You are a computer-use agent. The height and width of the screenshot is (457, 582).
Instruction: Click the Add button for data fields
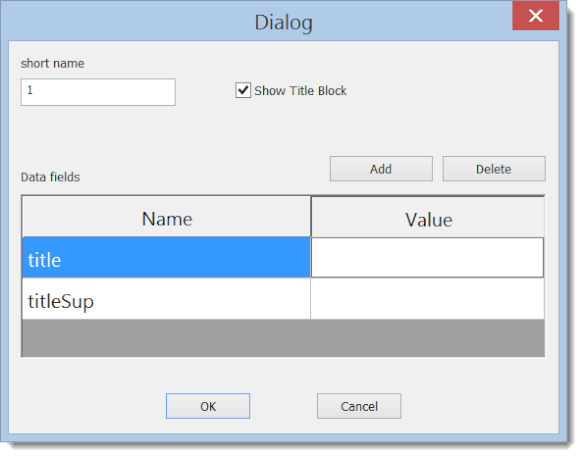coord(381,169)
